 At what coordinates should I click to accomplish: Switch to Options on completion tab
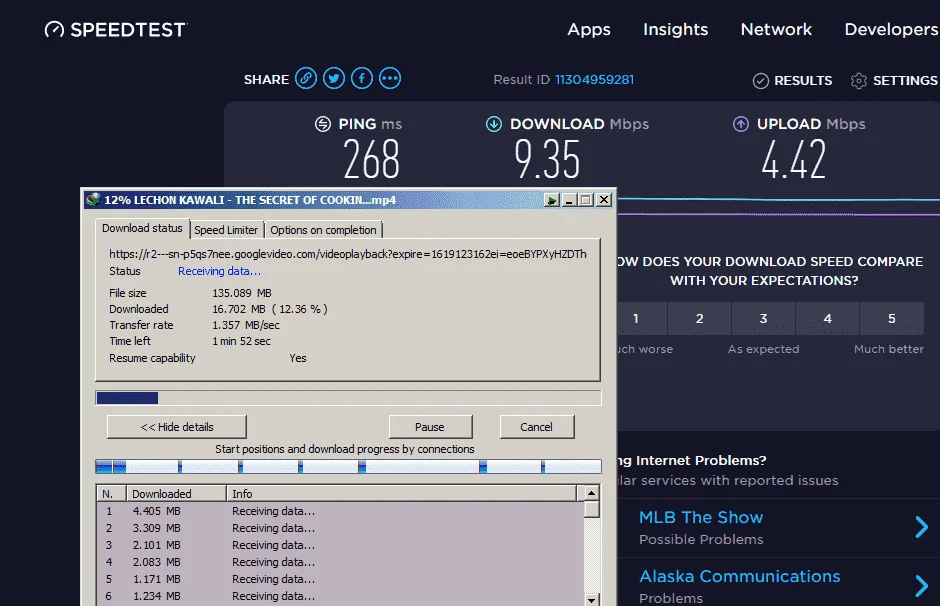point(323,230)
